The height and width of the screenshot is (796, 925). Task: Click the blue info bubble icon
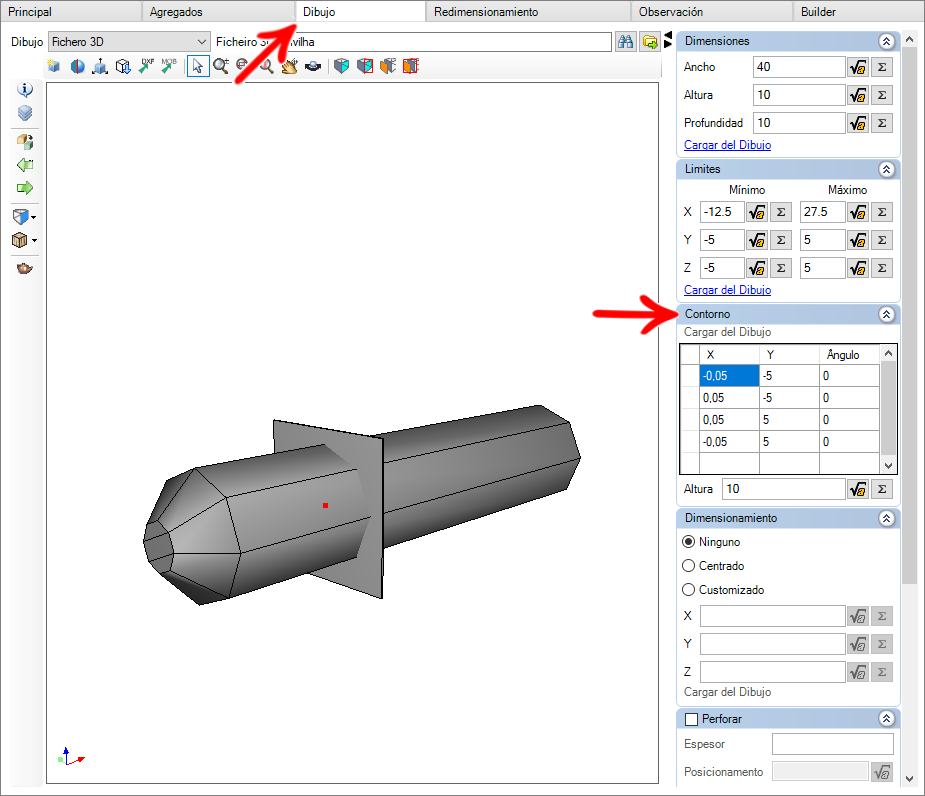pos(25,90)
